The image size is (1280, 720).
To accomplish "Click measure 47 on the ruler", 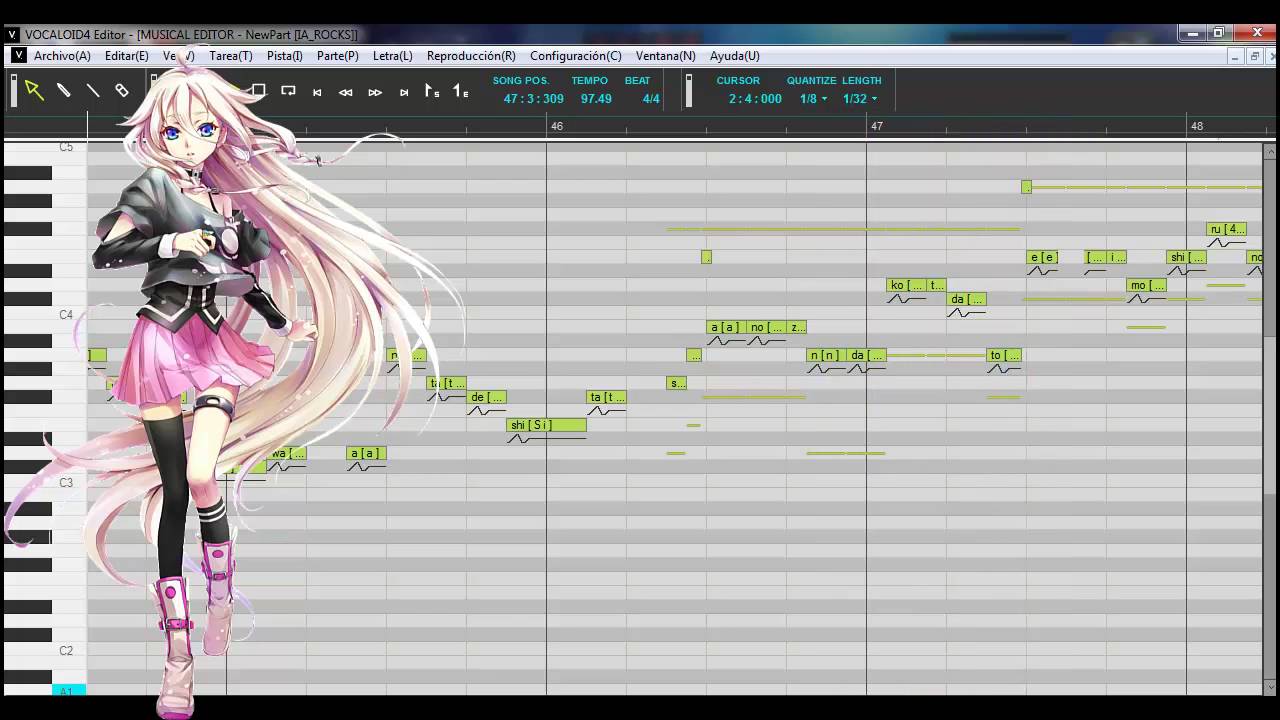I will point(877,126).
